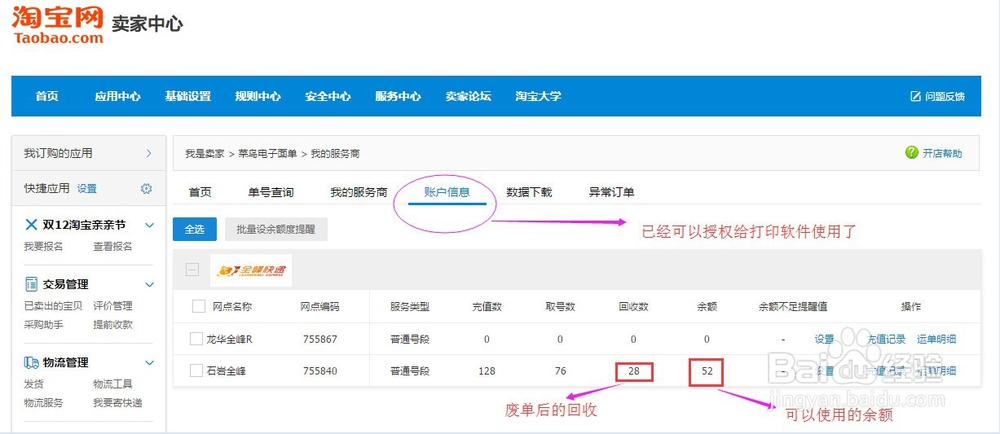Screen dimensions: 1000x434
Task: Click the 物流管理 truck icon
Action: coord(31,362)
